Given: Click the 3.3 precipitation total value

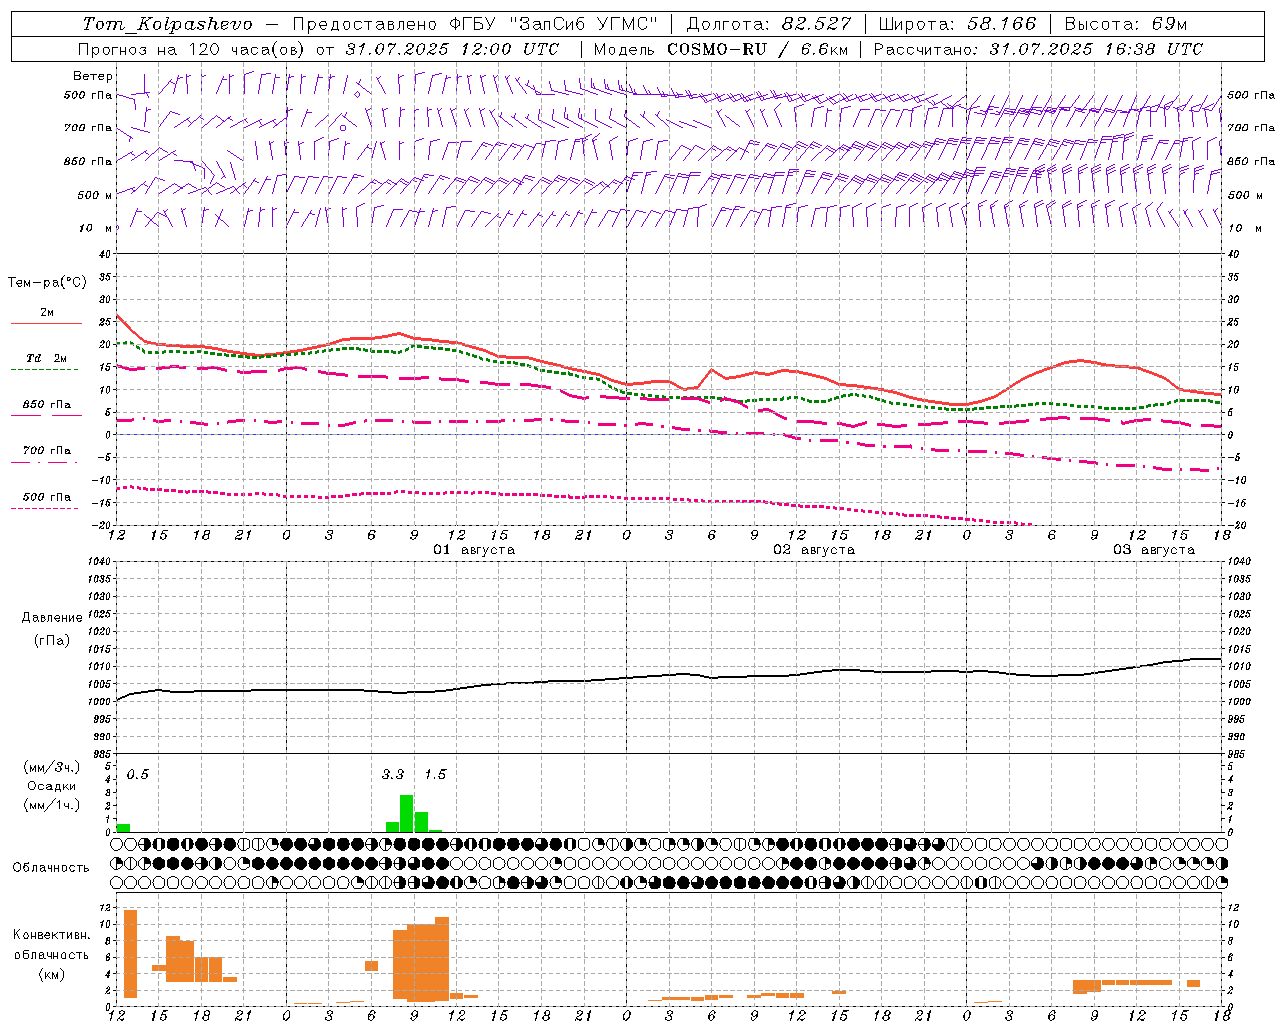Looking at the screenshot, I should (393, 775).
